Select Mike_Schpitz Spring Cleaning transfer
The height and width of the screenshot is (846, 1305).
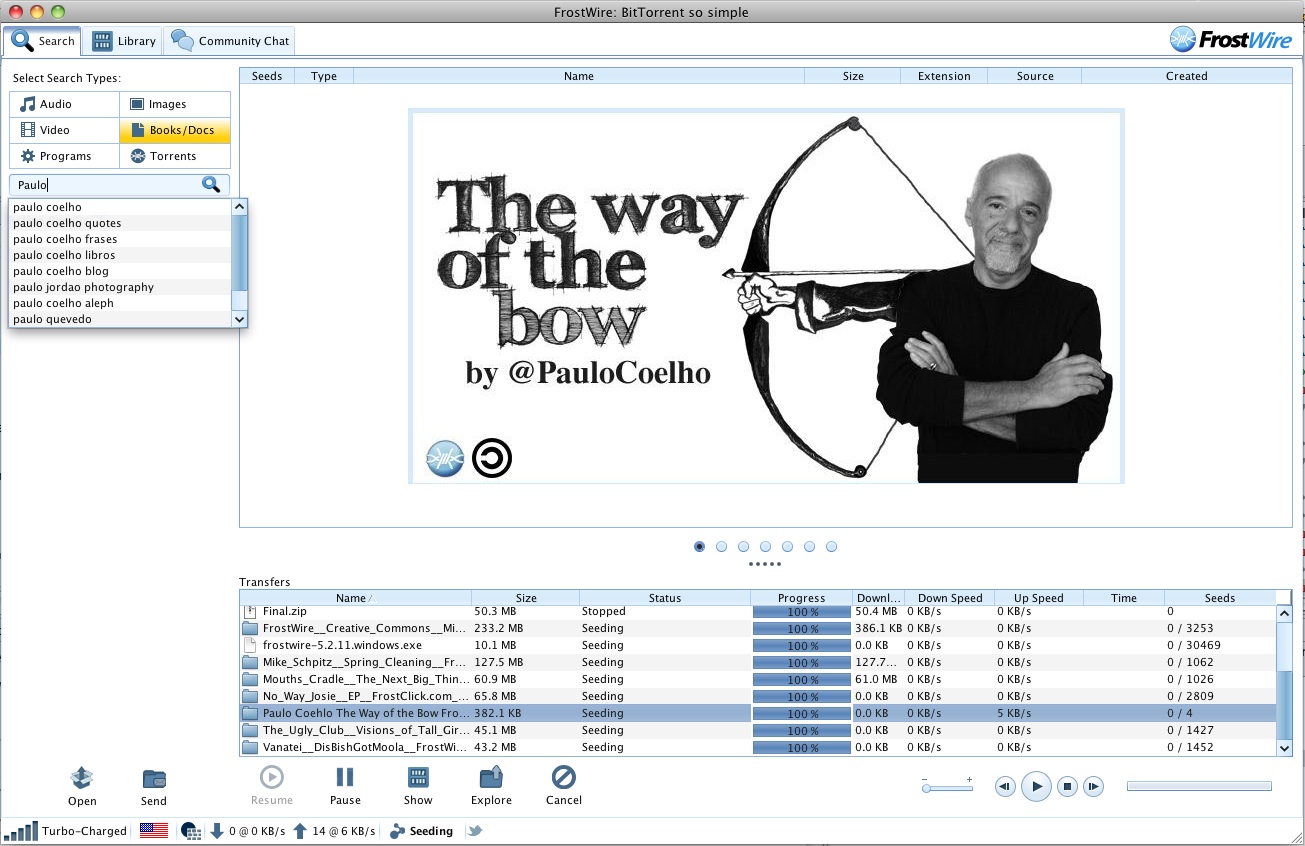pyautogui.click(x=759, y=662)
